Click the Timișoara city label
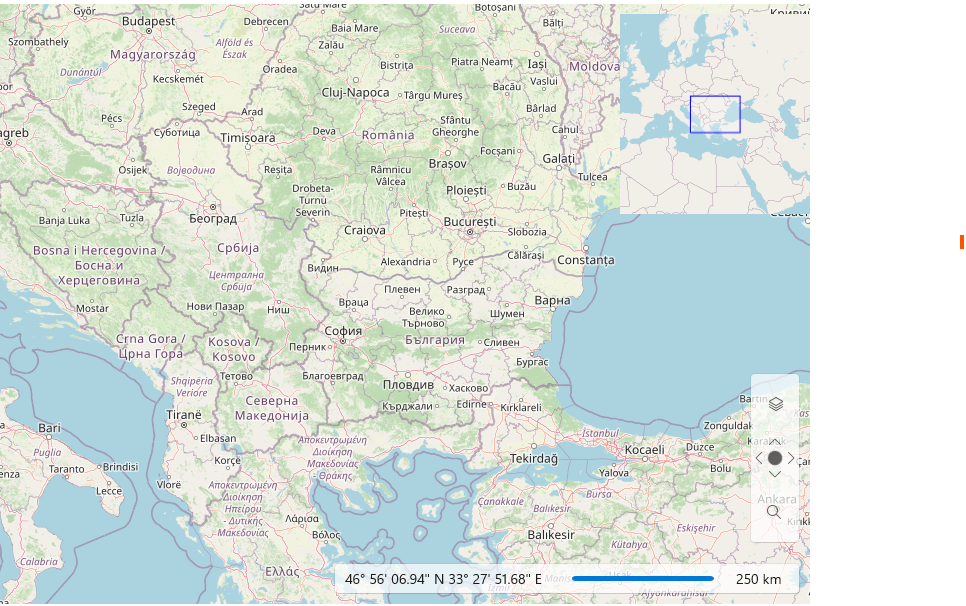This screenshot has width=966, height=606. coord(248,138)
